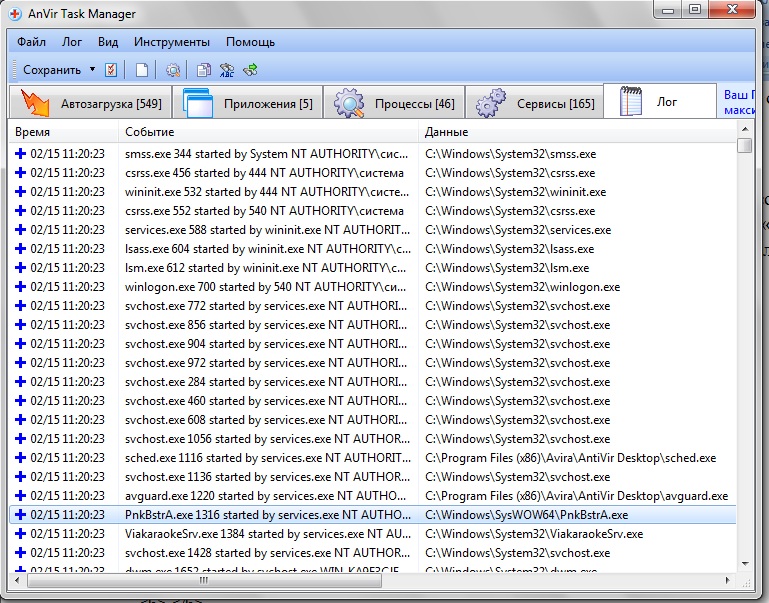The height and width of the screenshot is (603, 769).
Task: Select the svchost.exe 904 event
Action: click(266, 344)
